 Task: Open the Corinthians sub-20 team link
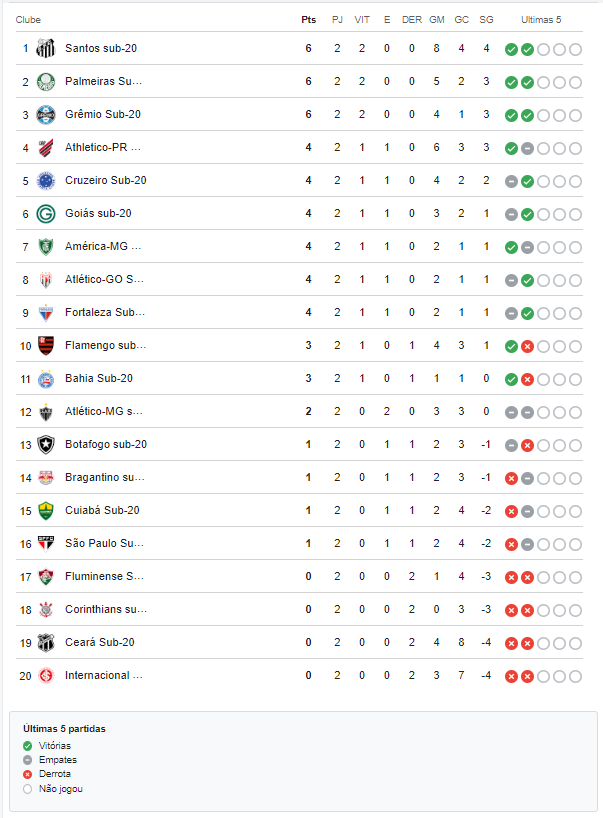106,609
